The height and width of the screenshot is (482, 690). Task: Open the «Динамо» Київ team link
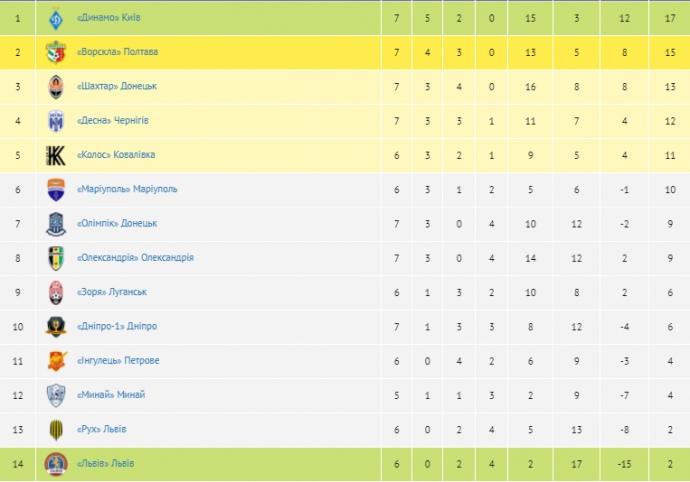(110, 17)
